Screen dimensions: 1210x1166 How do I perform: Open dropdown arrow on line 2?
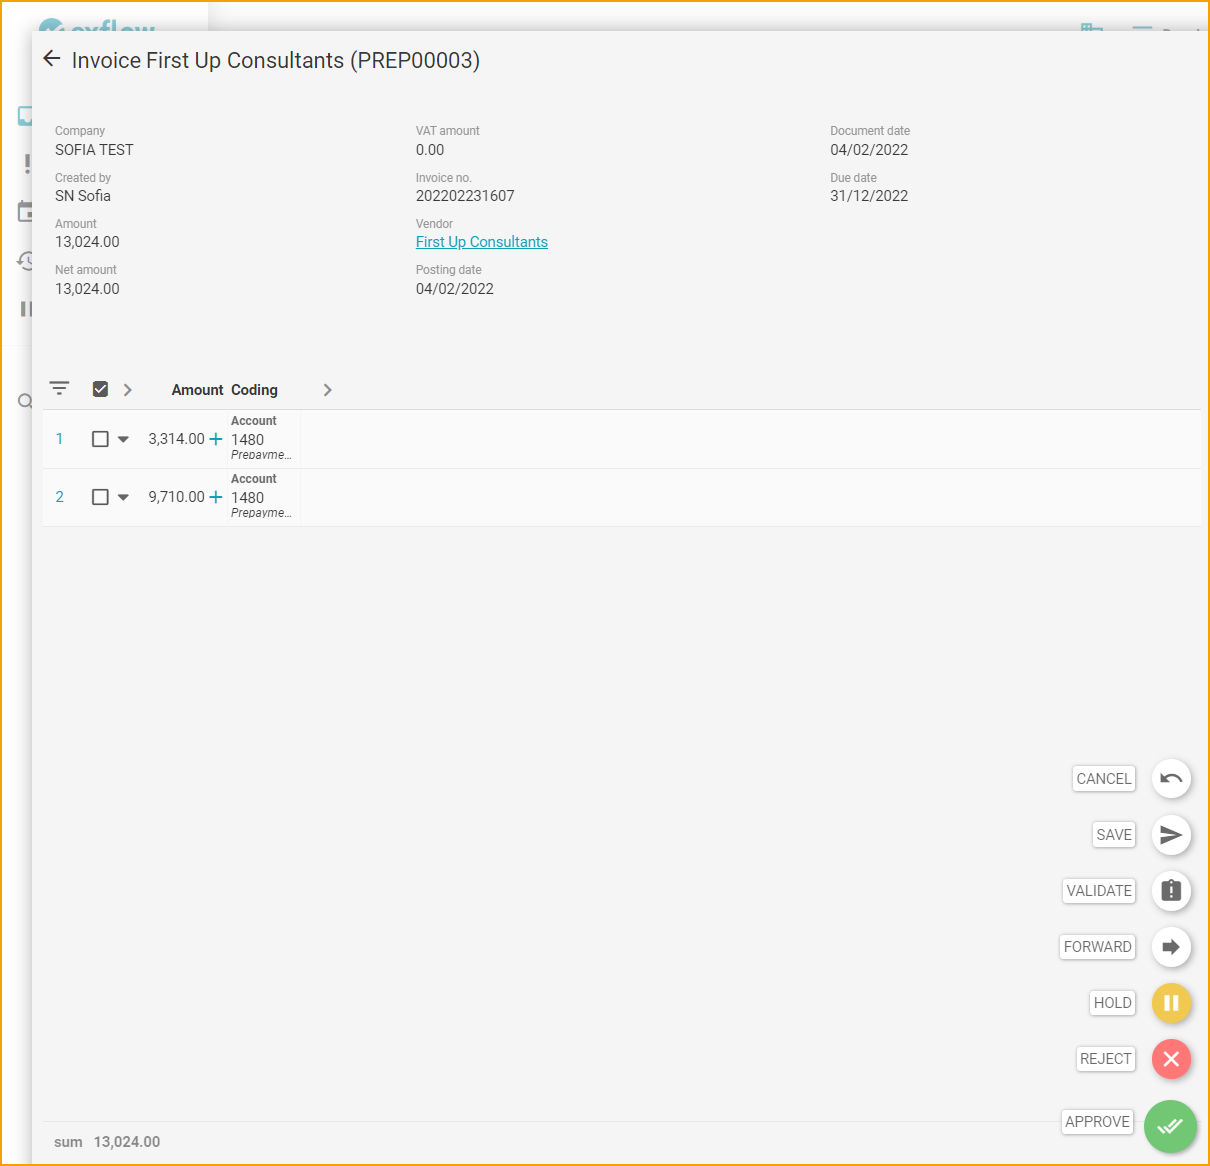click(x=123, y=497)
